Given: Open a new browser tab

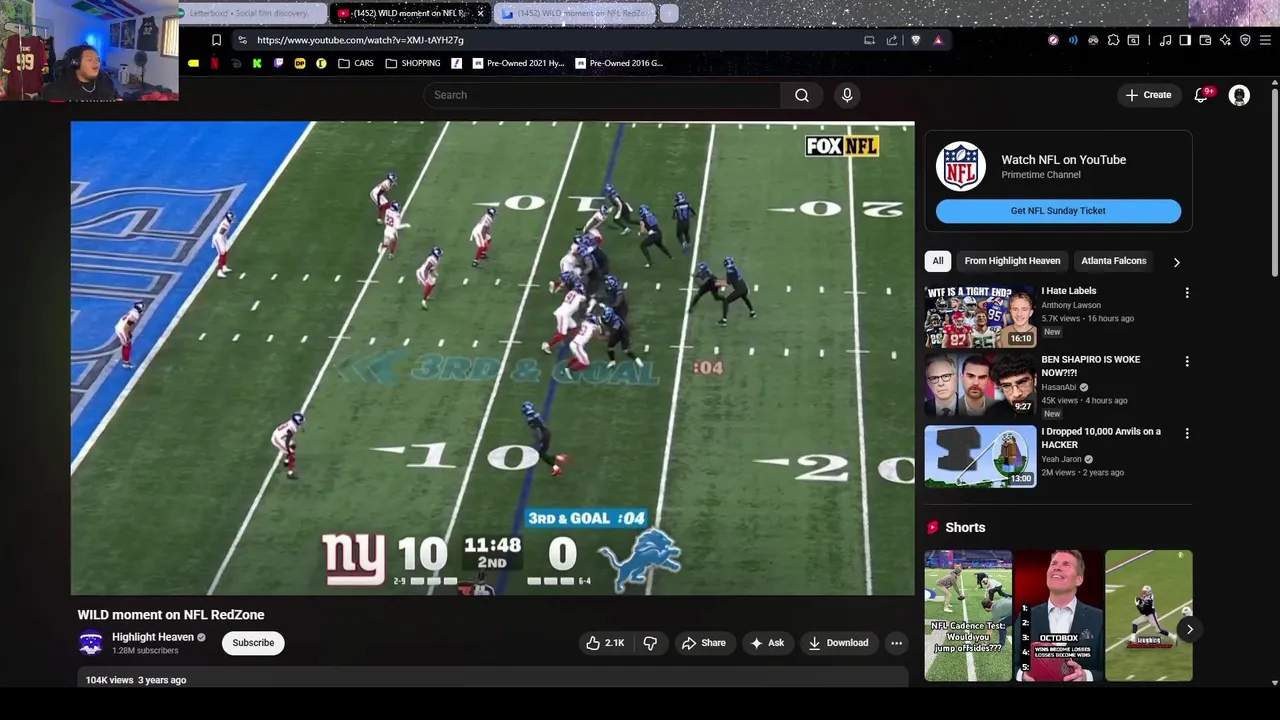Looking at the screenshot, I should pos(669,13).
